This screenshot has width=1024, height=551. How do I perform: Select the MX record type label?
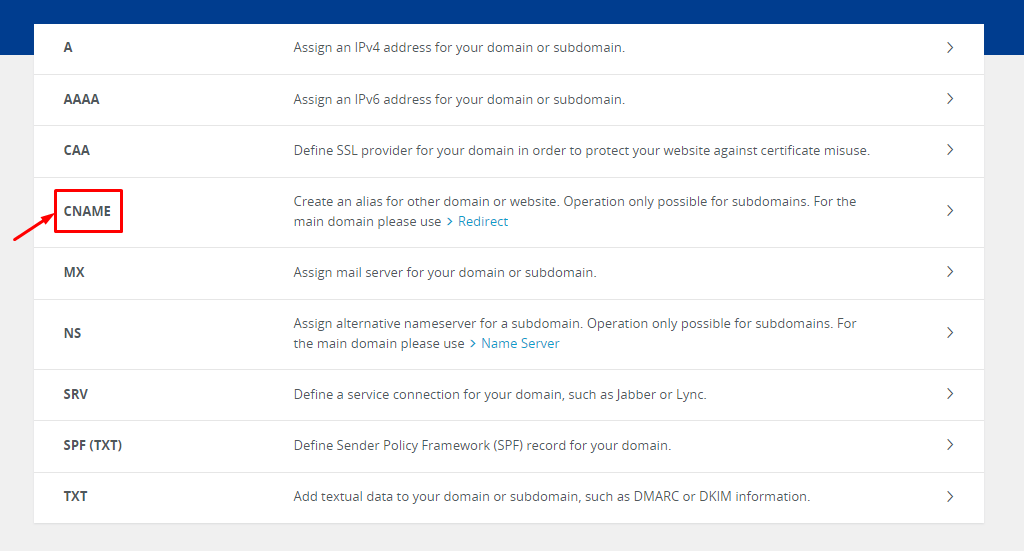[74, 273]
